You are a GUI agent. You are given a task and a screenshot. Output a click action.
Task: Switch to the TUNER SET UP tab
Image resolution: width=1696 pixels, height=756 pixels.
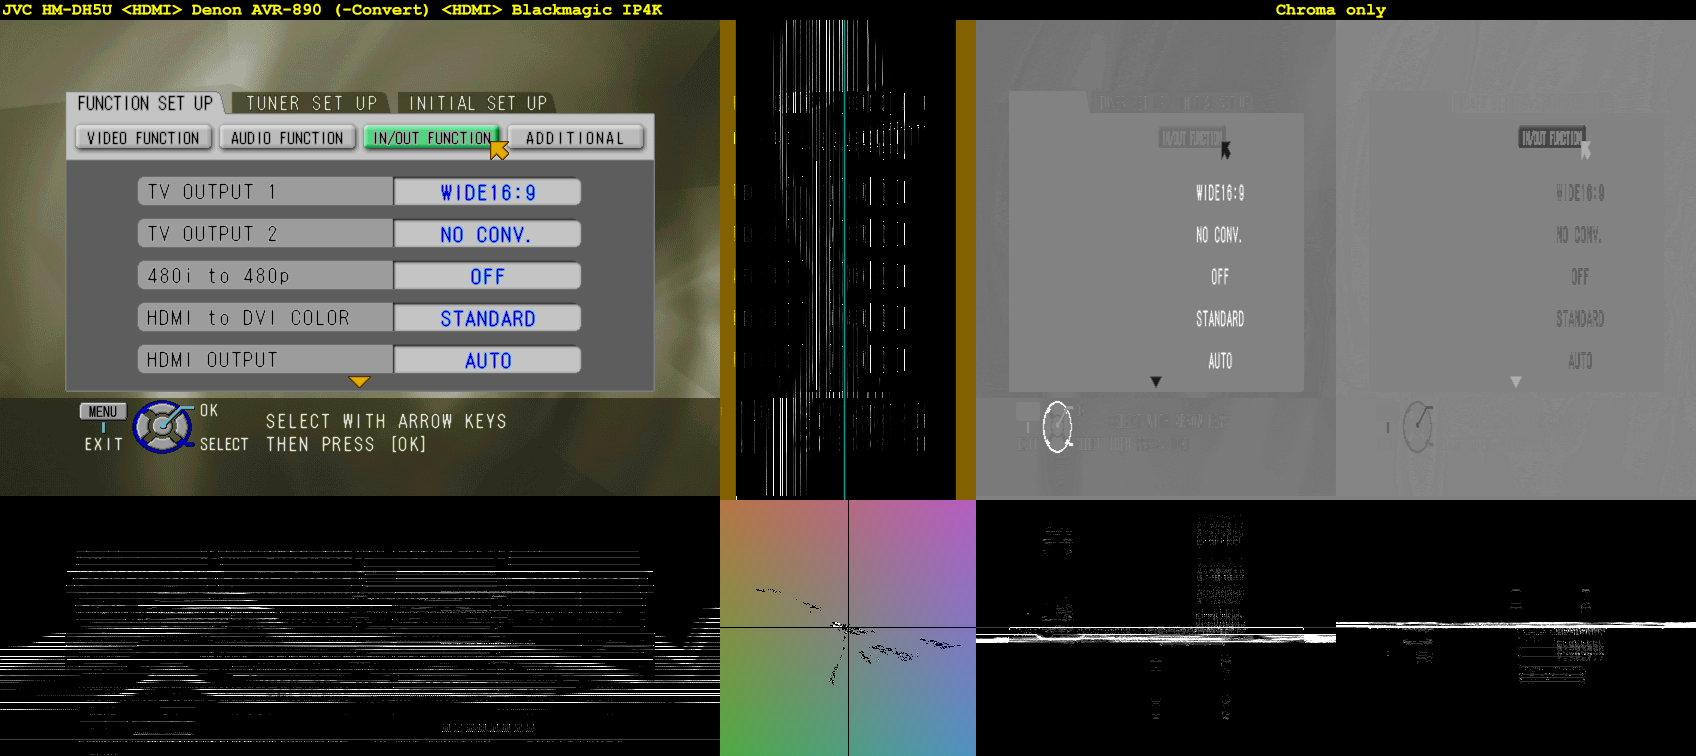pos(311,103)
